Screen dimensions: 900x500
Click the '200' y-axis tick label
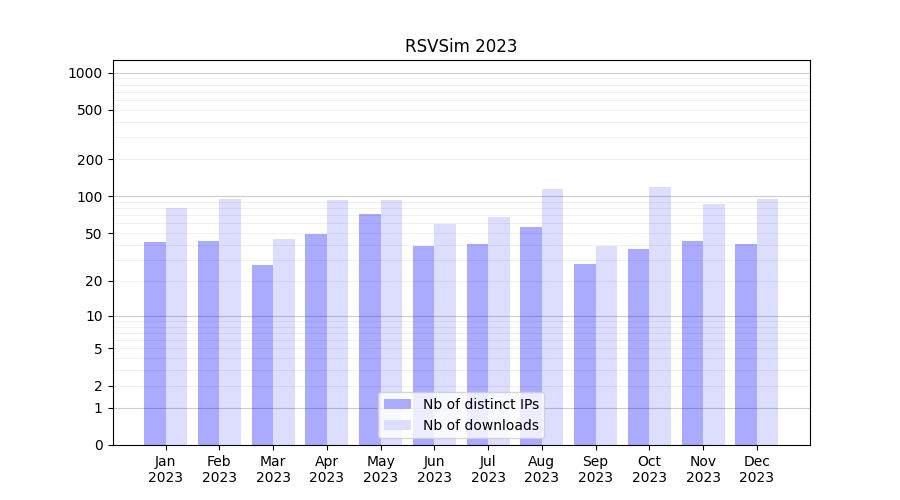pyautogui.click(x=90, y=160)
